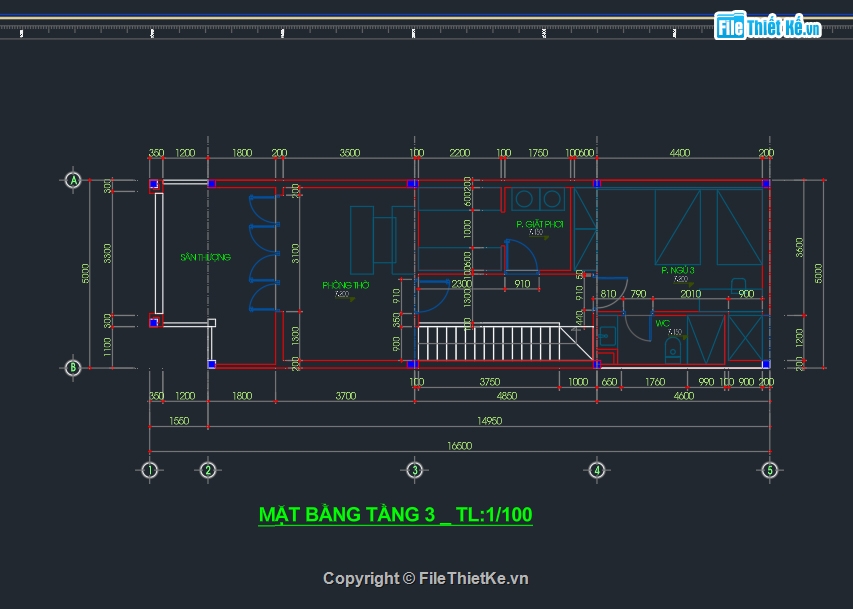Pick grid axis bubble number 3

[414, 469]
